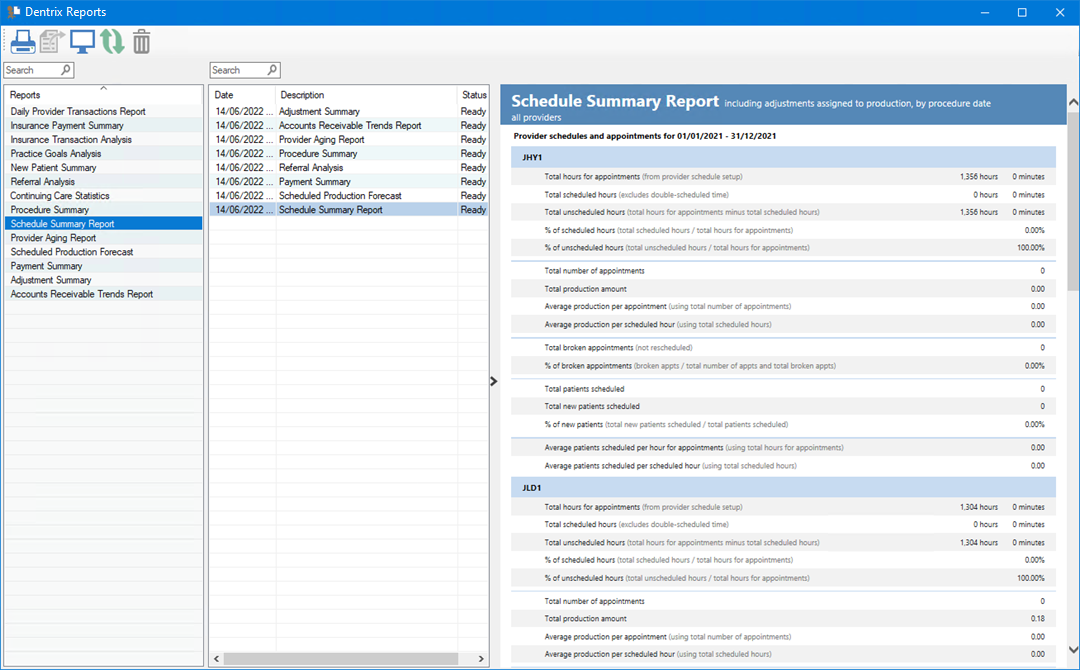
Task: Open generated Payment Summary row
Action: [349, 182]
